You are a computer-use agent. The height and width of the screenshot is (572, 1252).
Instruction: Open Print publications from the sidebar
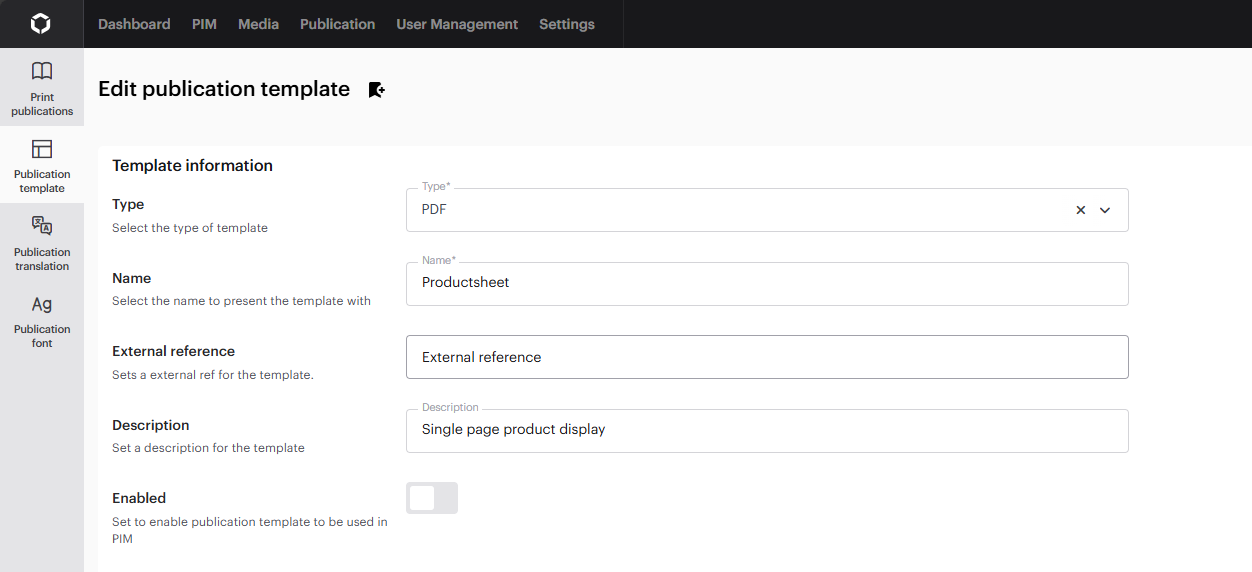coord(42,88)
